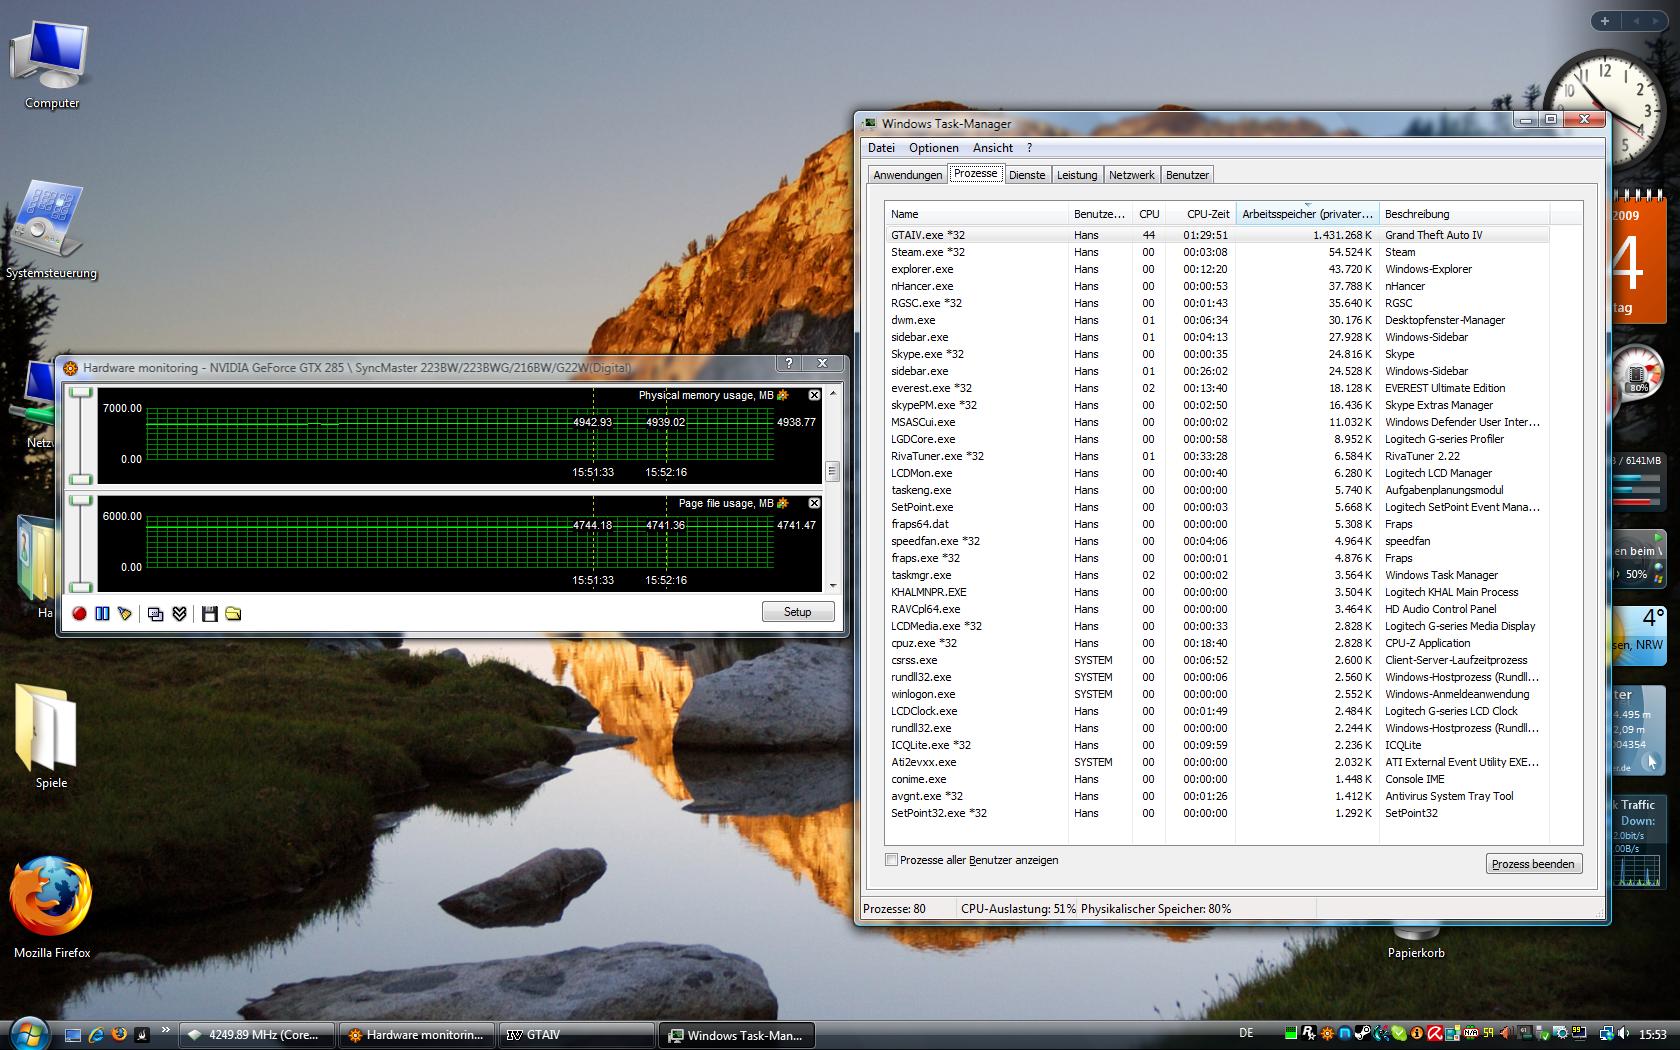Click the overlapping windows icon in monitoring toolbar
The width and height of the screenshot is (1680, 1050).
[x=155, y=613]
